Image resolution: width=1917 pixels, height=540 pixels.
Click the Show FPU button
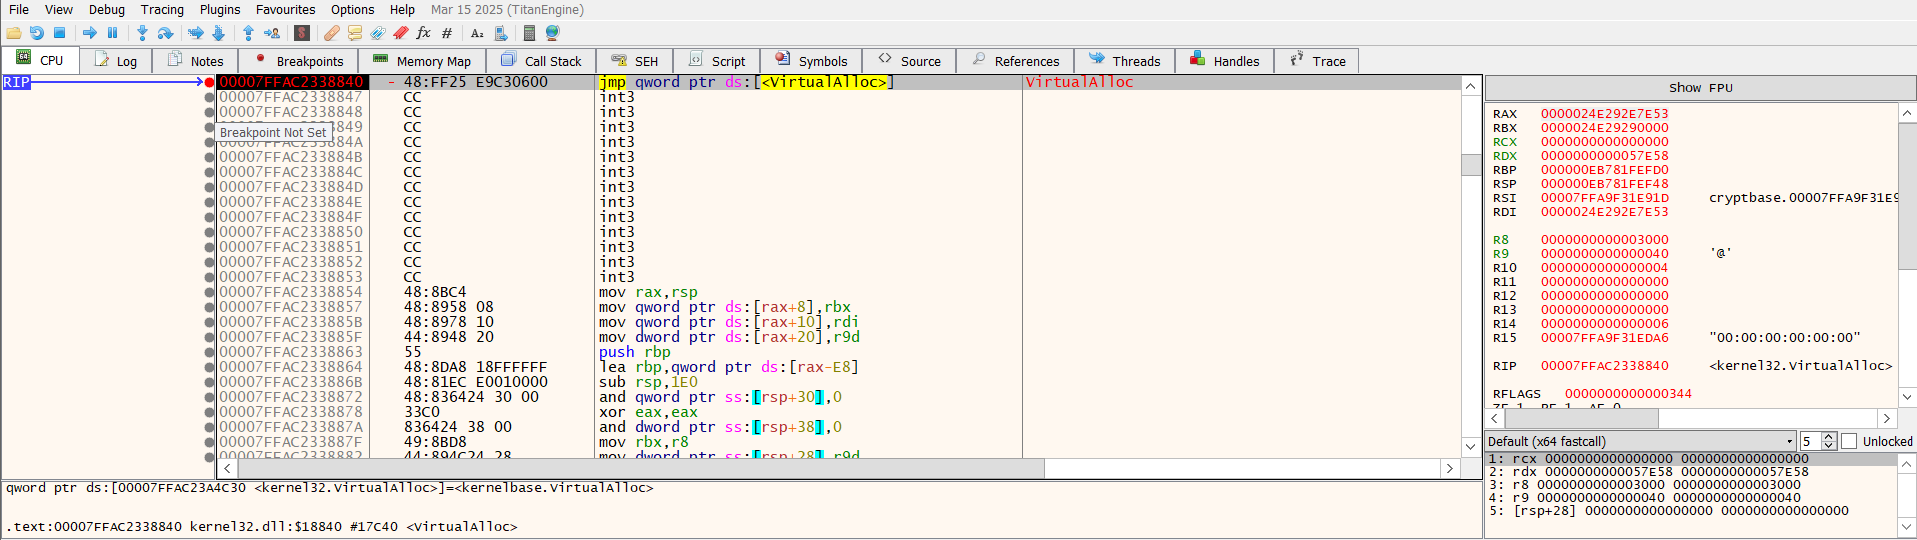(1700, 88)
